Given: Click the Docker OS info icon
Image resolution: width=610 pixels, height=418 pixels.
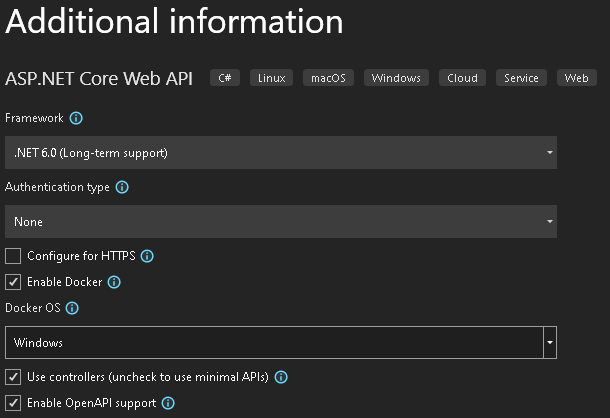Looking at the screenshot, I should 72,308.
